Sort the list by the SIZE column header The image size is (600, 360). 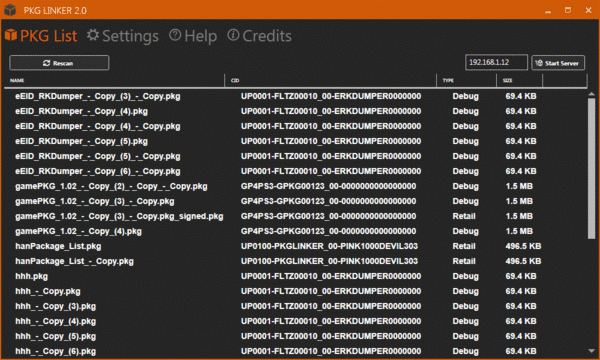tap(520, 80)
